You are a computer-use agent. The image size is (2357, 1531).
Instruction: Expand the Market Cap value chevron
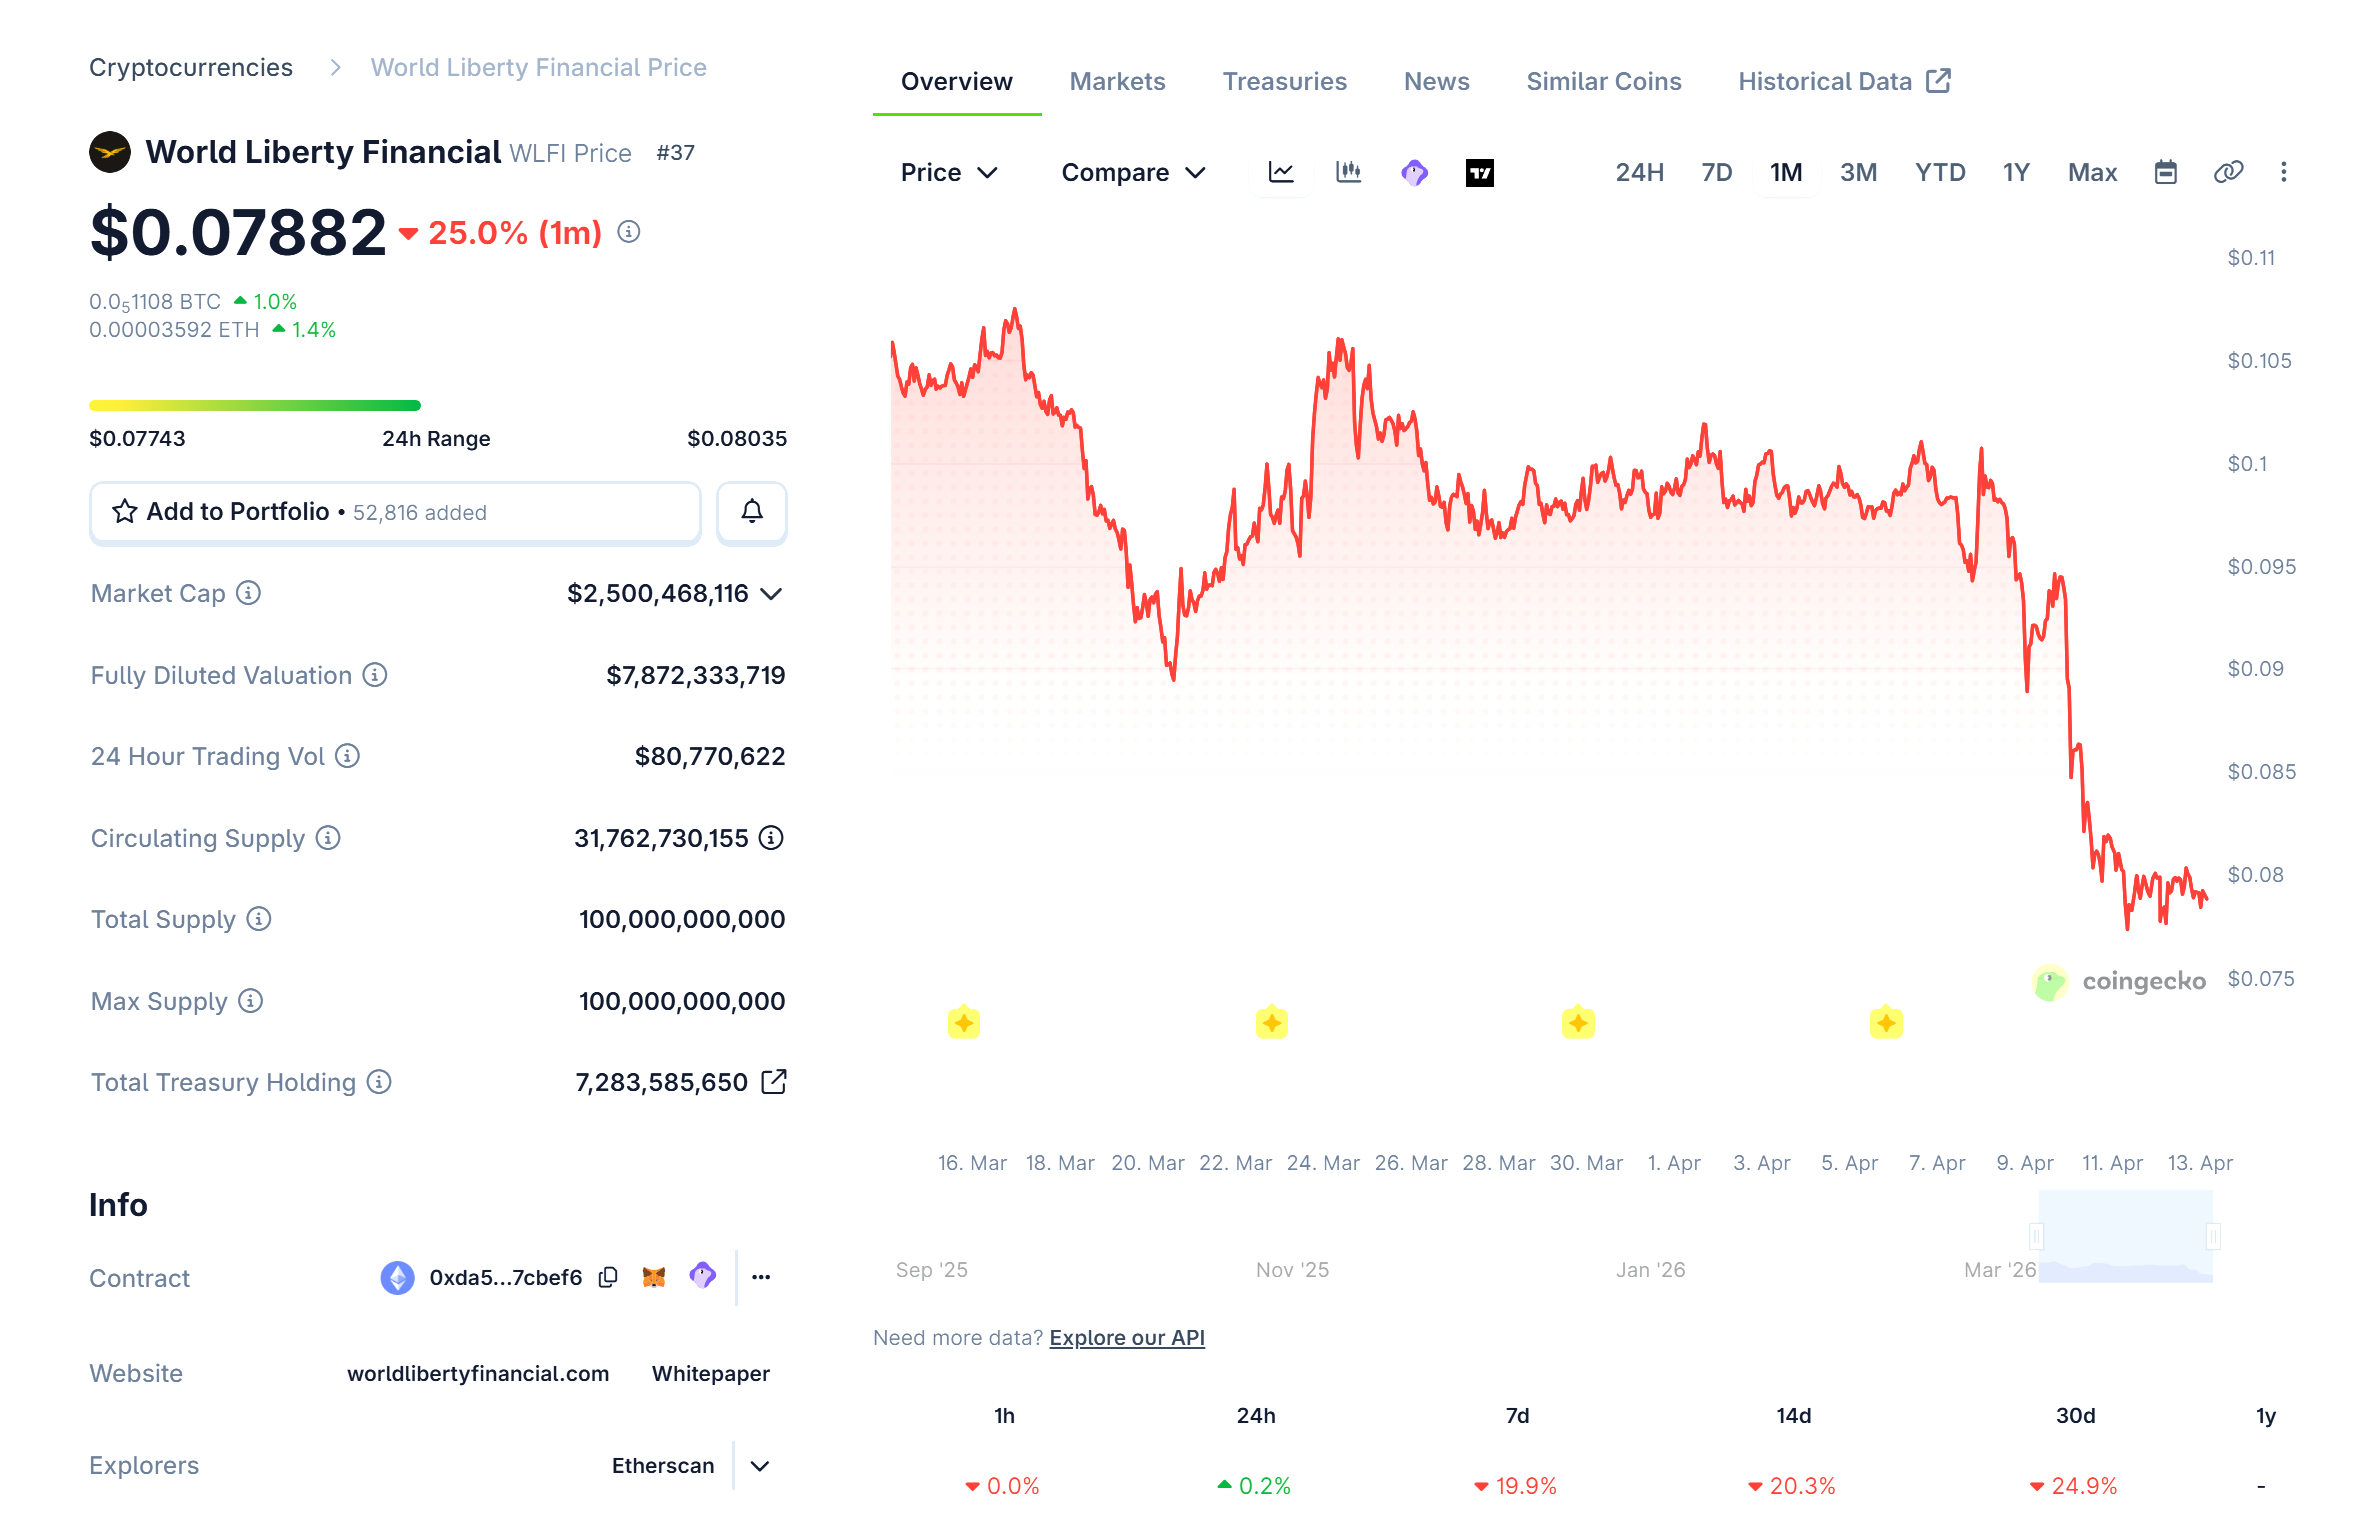(x=771, y=593)
